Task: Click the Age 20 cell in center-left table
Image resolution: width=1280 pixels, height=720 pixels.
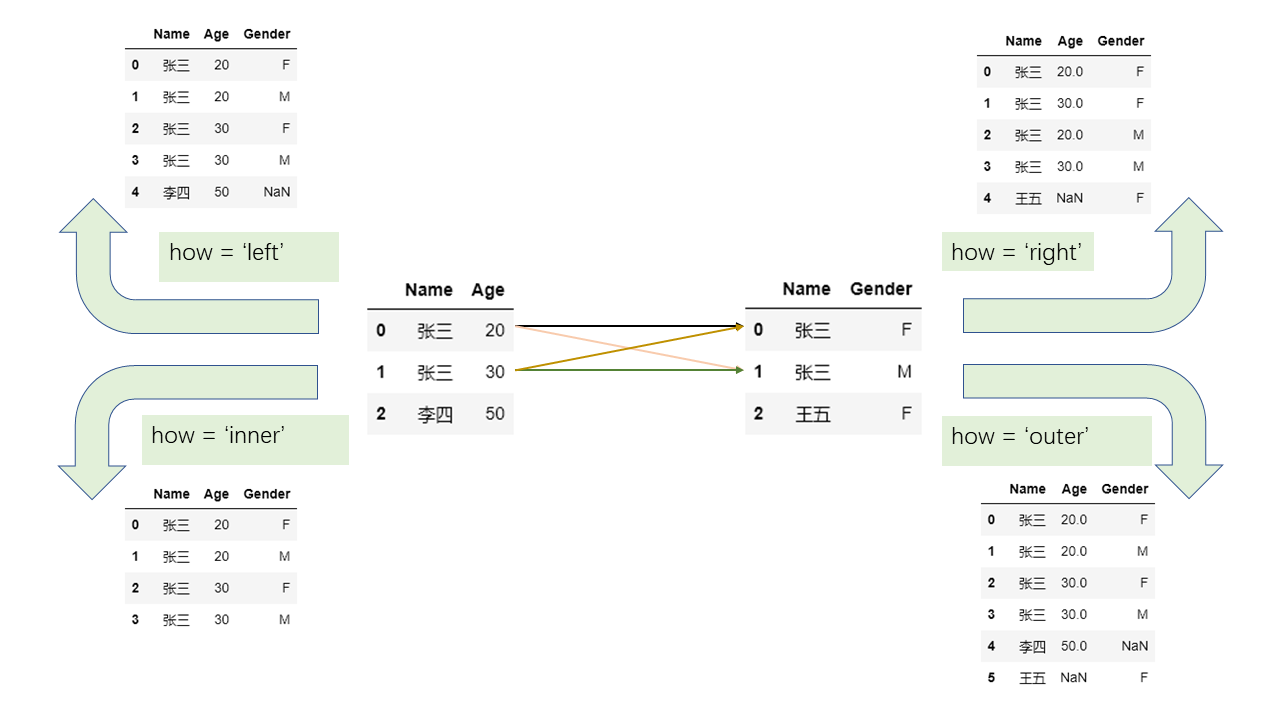Action: [x=495, y=330]
